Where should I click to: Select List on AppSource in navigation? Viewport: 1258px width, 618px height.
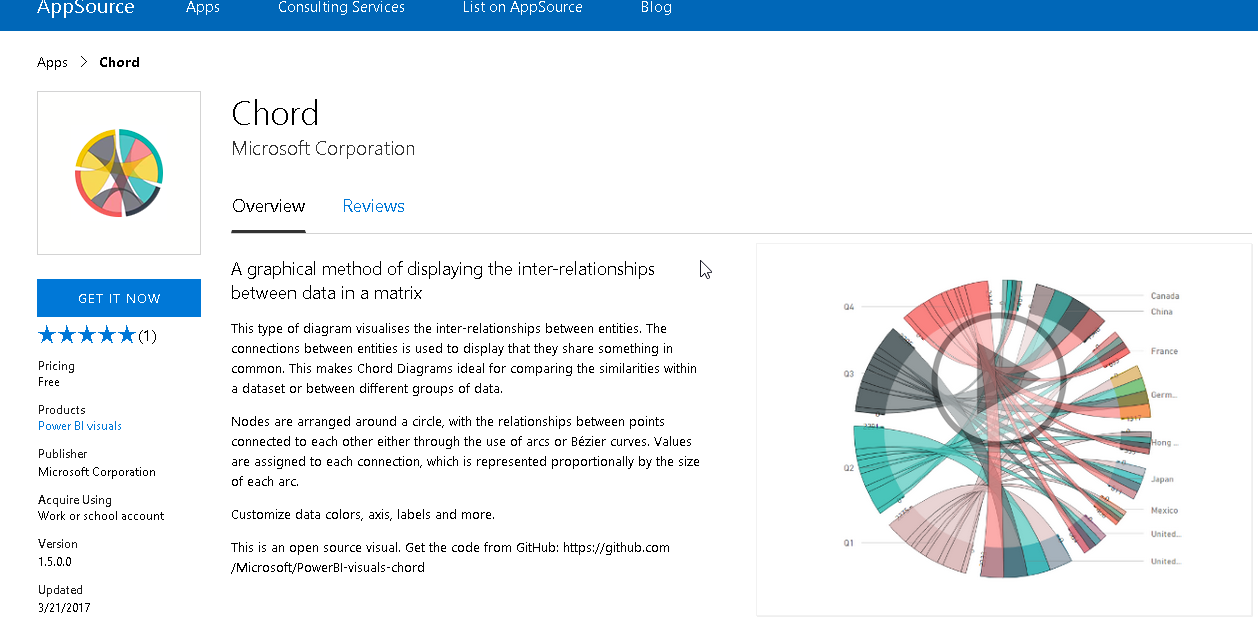tap(522, 8)
